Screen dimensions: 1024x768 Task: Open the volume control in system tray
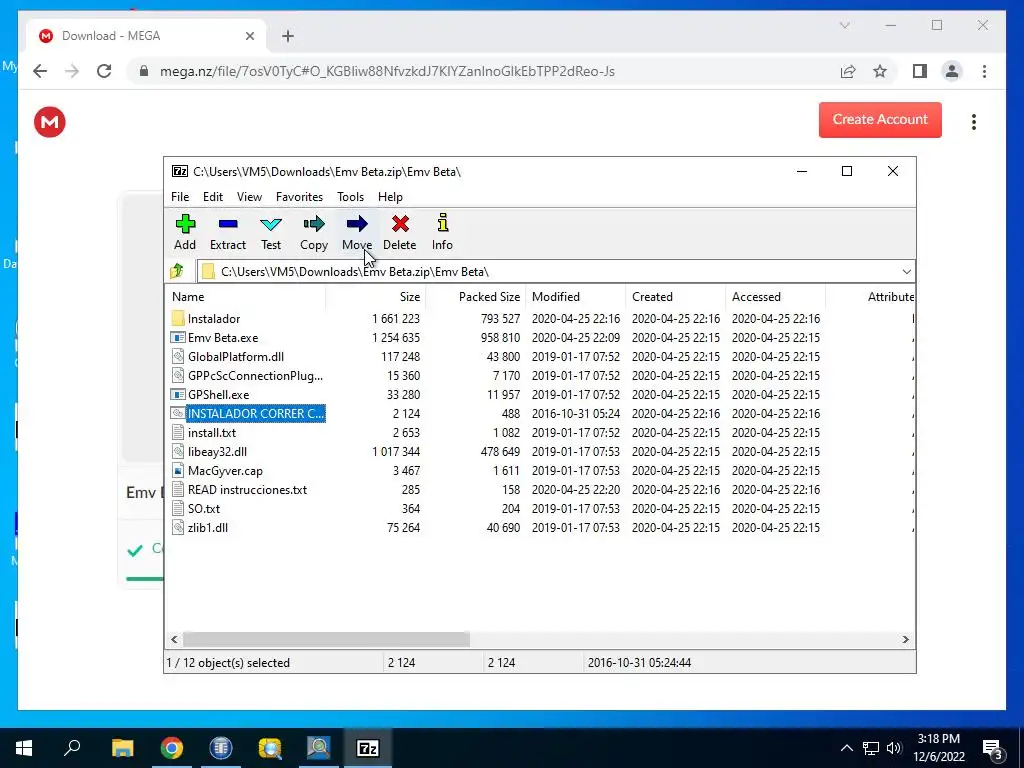click(894, 748)
